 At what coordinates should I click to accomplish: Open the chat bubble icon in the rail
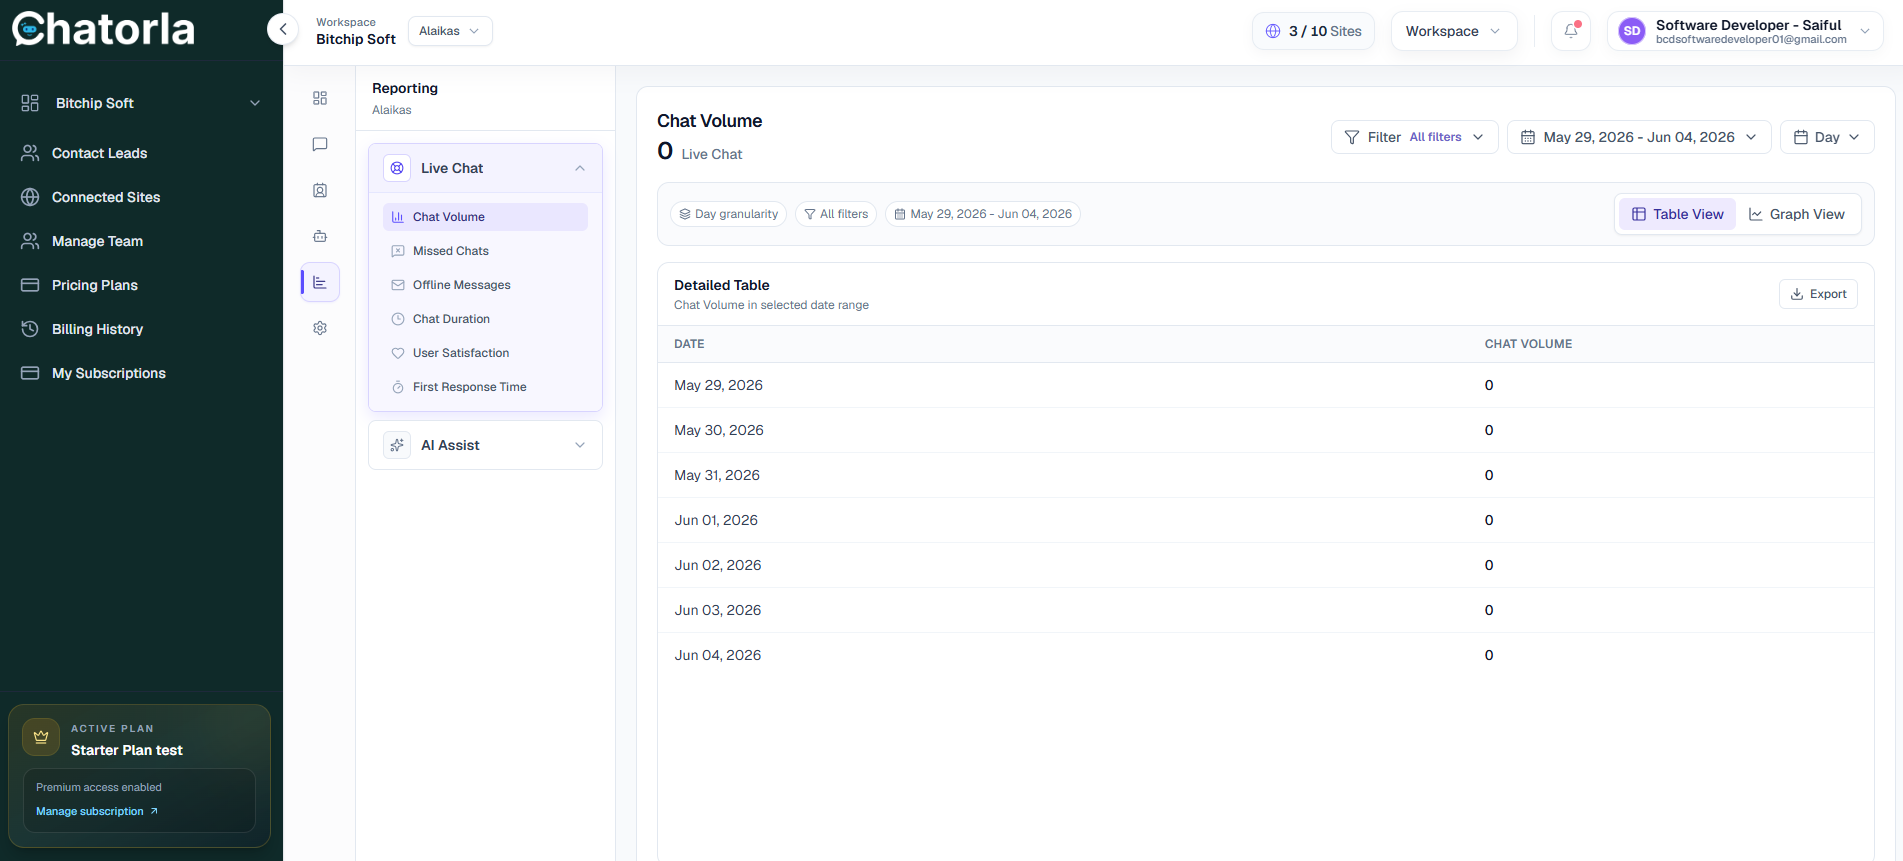pos(320,144)
